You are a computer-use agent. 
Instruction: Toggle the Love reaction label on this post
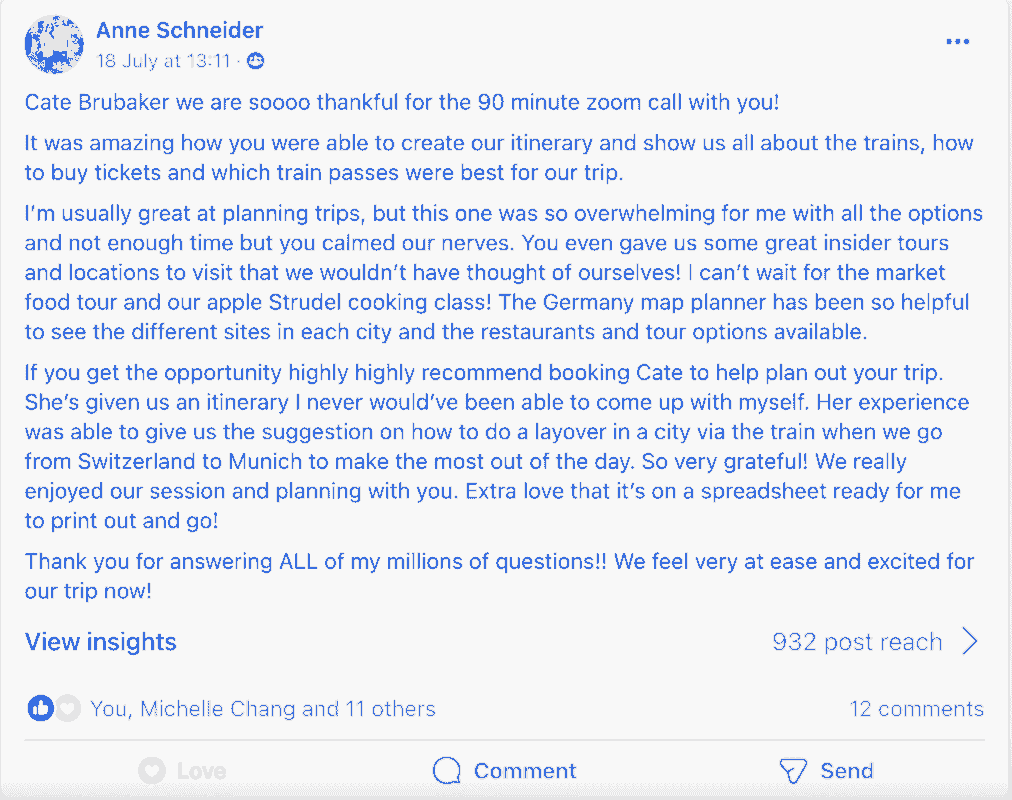(201, 771)
